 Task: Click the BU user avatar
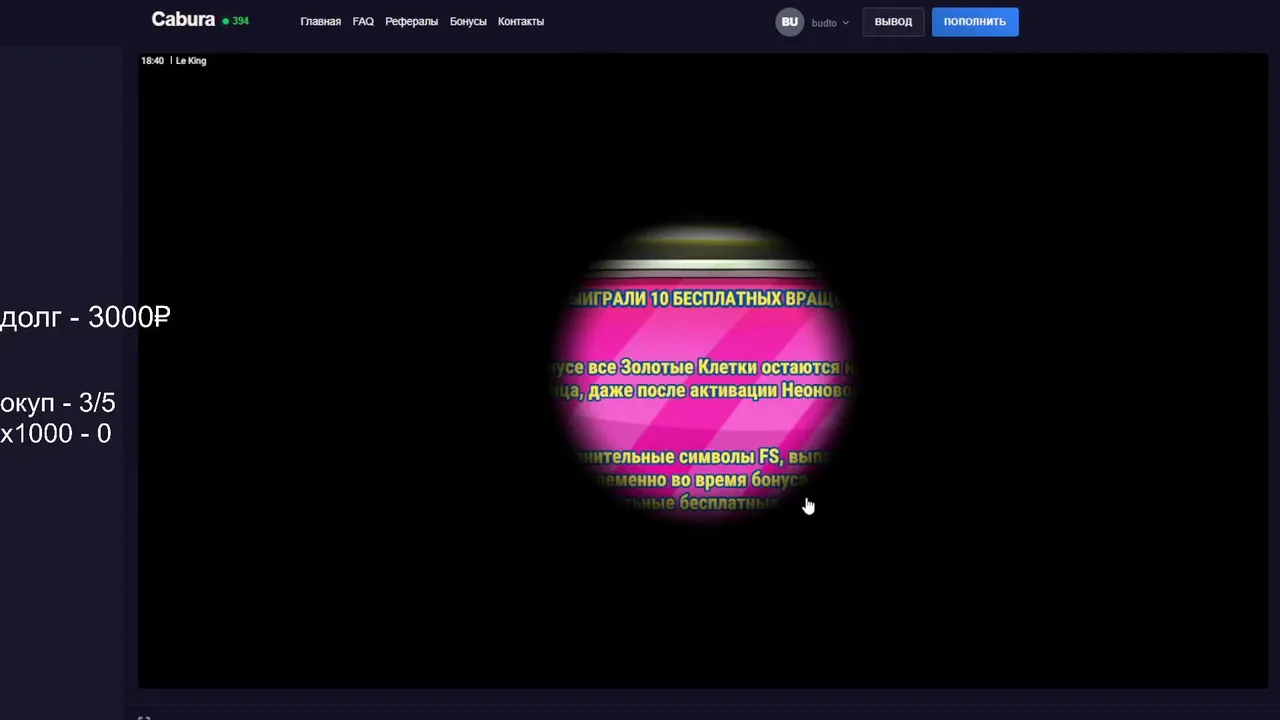pyautogui.click(x=790, y=22)
